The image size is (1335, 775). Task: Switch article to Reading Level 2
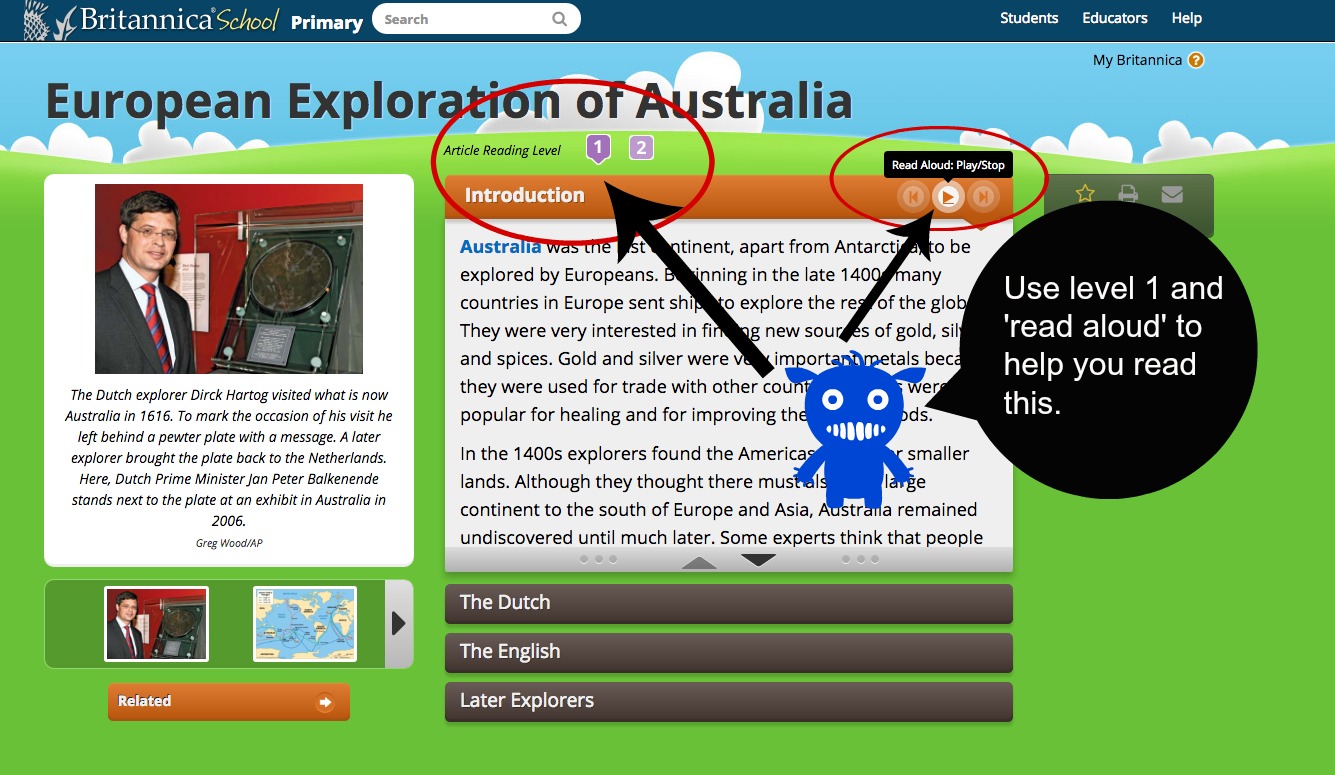click(640, 146)
